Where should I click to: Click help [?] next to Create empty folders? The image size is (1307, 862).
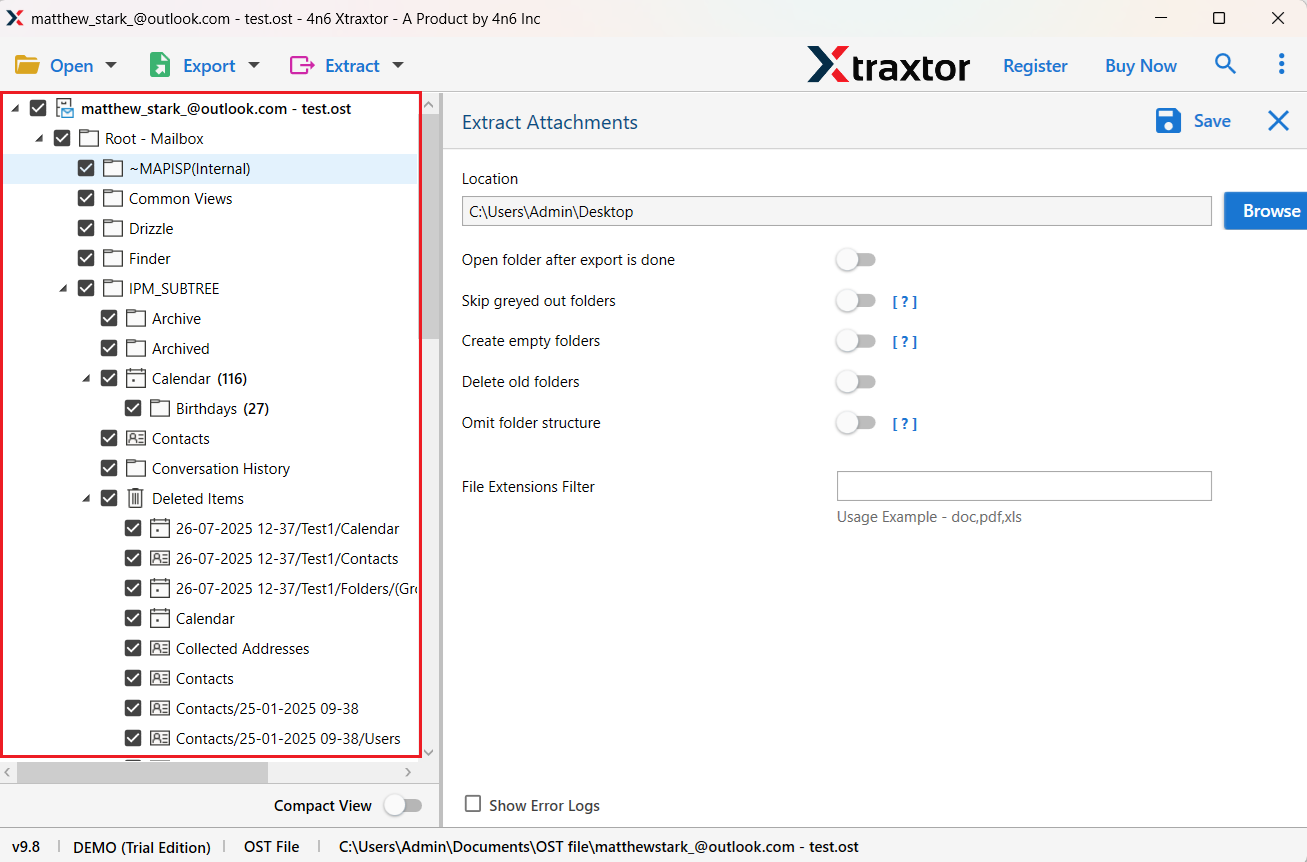905,342
